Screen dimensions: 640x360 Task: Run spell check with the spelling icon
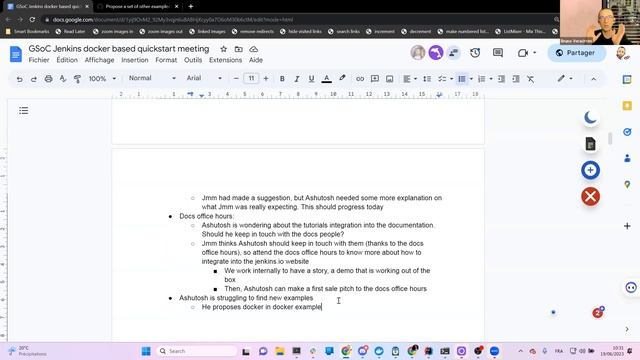click(63, 79)
